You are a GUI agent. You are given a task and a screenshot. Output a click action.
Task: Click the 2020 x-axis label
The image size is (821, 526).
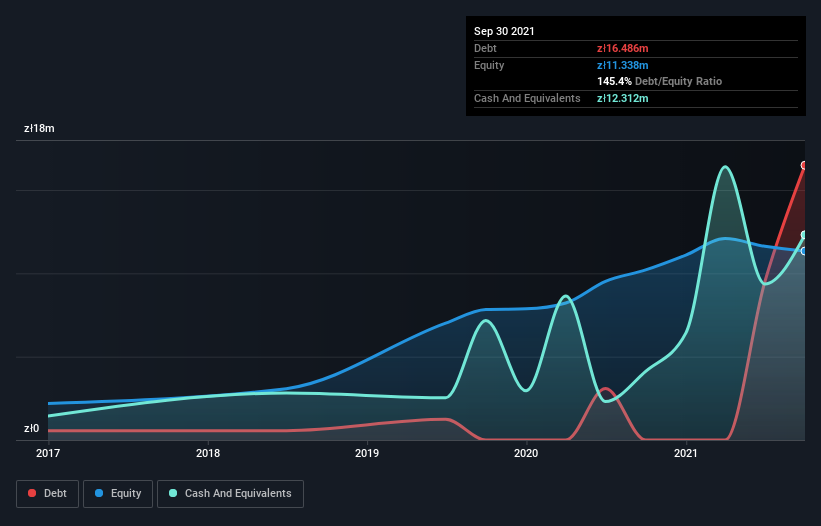(526, 453)
